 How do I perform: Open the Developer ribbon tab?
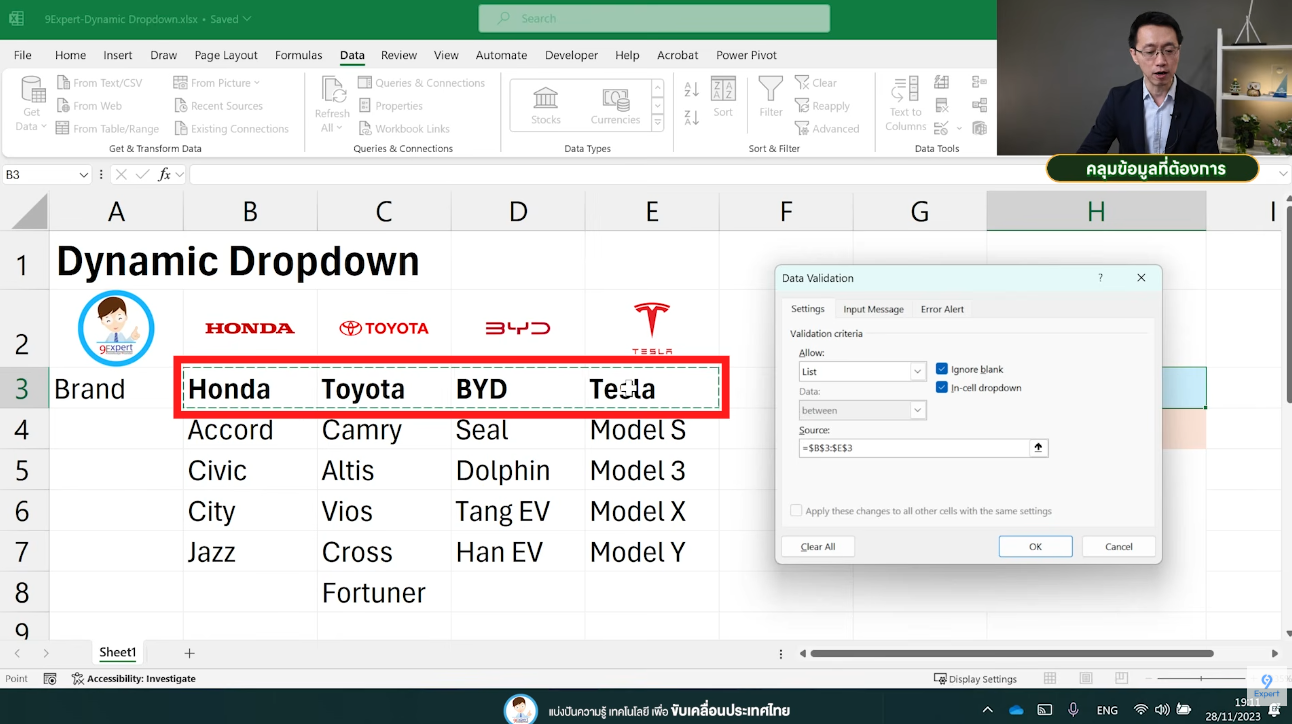[x=570, y=55]
